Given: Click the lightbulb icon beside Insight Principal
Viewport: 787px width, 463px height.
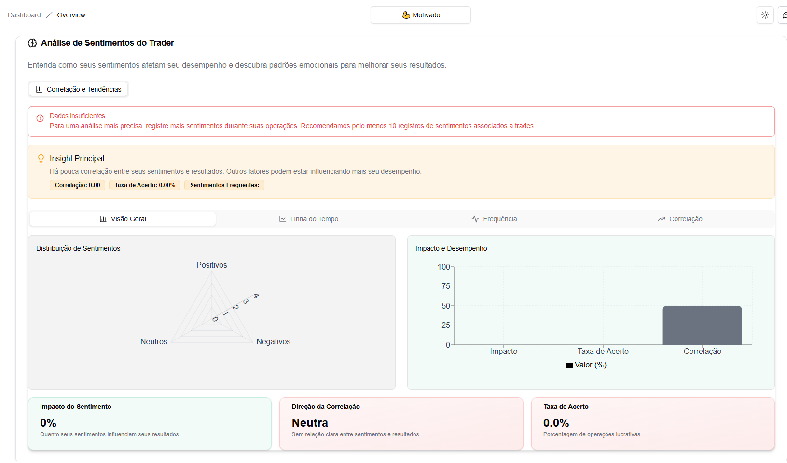Looking at the screenshot, I should [41, 158].
